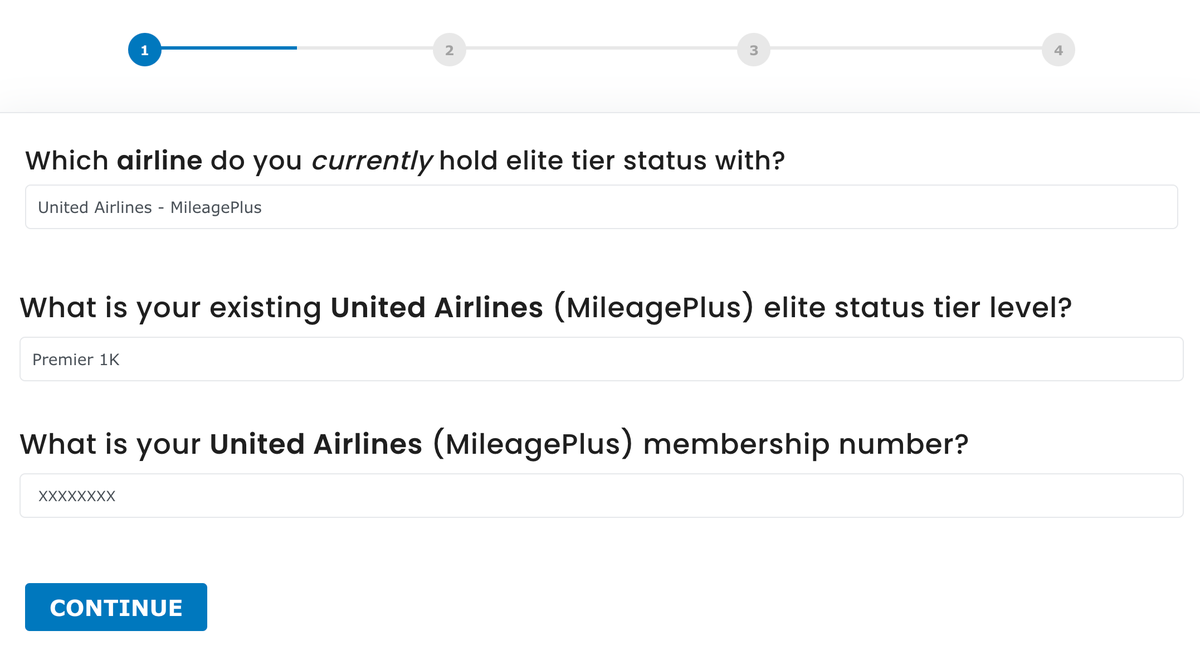This screenshot has width=1200, height=650.
Task: Click the bold word "airline" in first question
Action: pyautogui.click(x=160, y=160)
